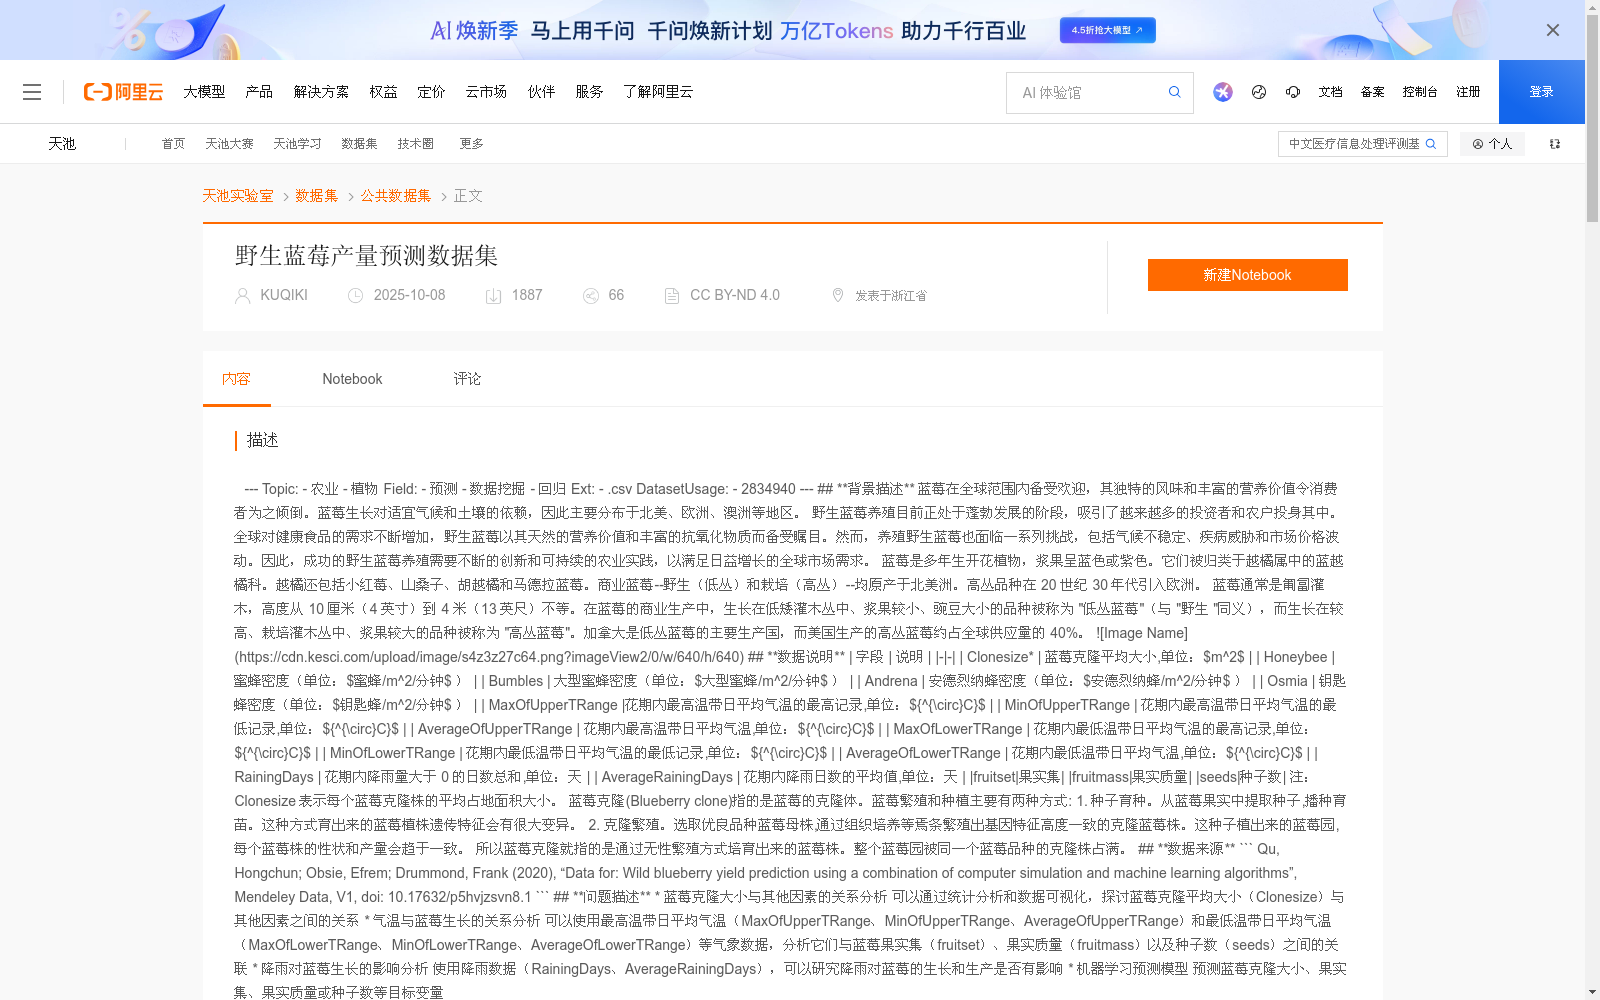Click the 天池 brand title
The height and width of the screenshot is (1000, 1600).
62,144
